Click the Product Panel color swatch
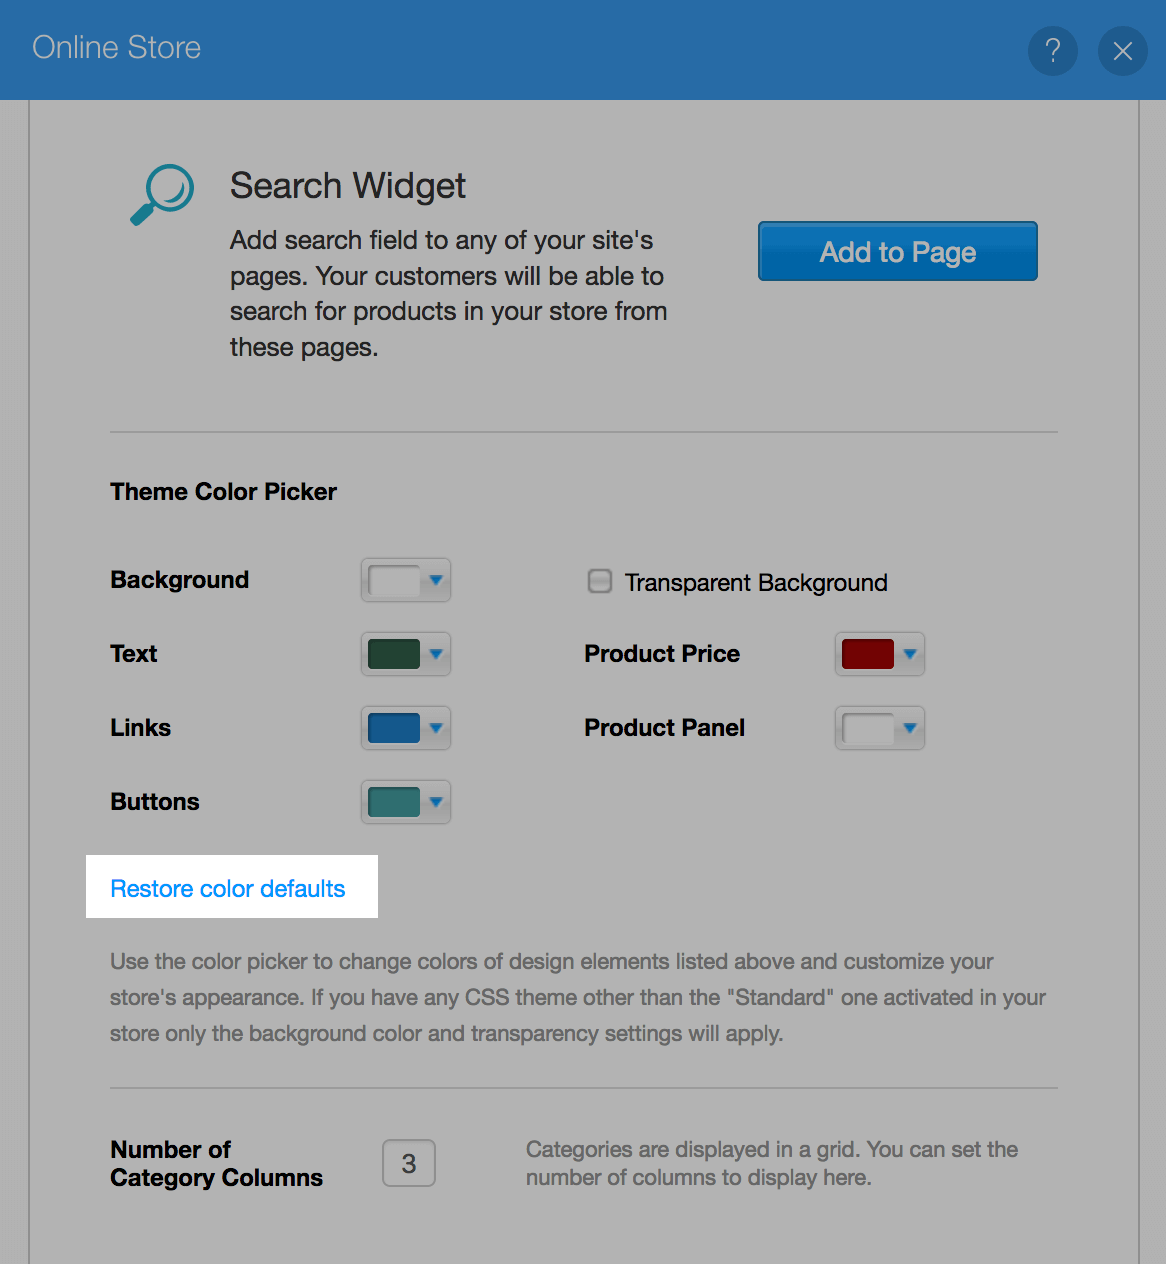Screen dimensions: 1166x1264 [x=868, y=728]
